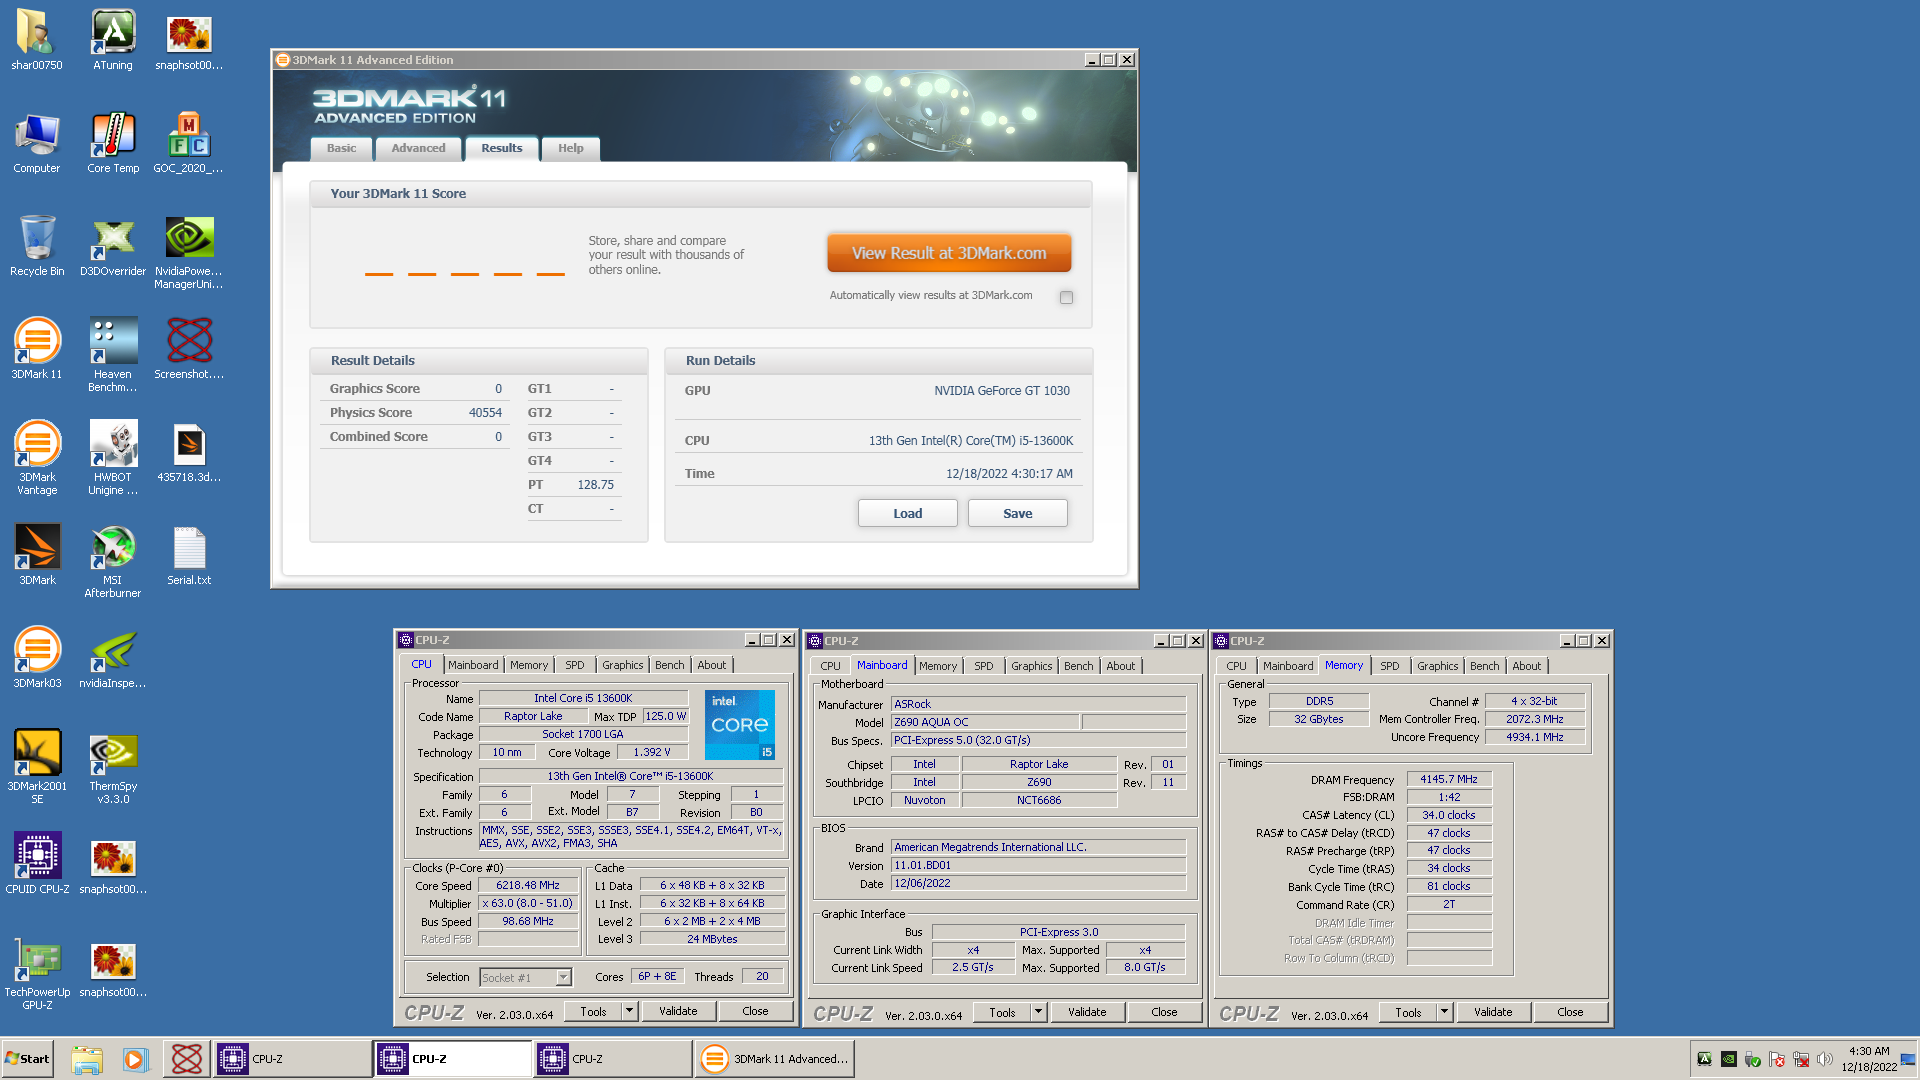The image size is (1920, 1080).
Task: Open the Recycle Bin icon
Action: point(37,246)
